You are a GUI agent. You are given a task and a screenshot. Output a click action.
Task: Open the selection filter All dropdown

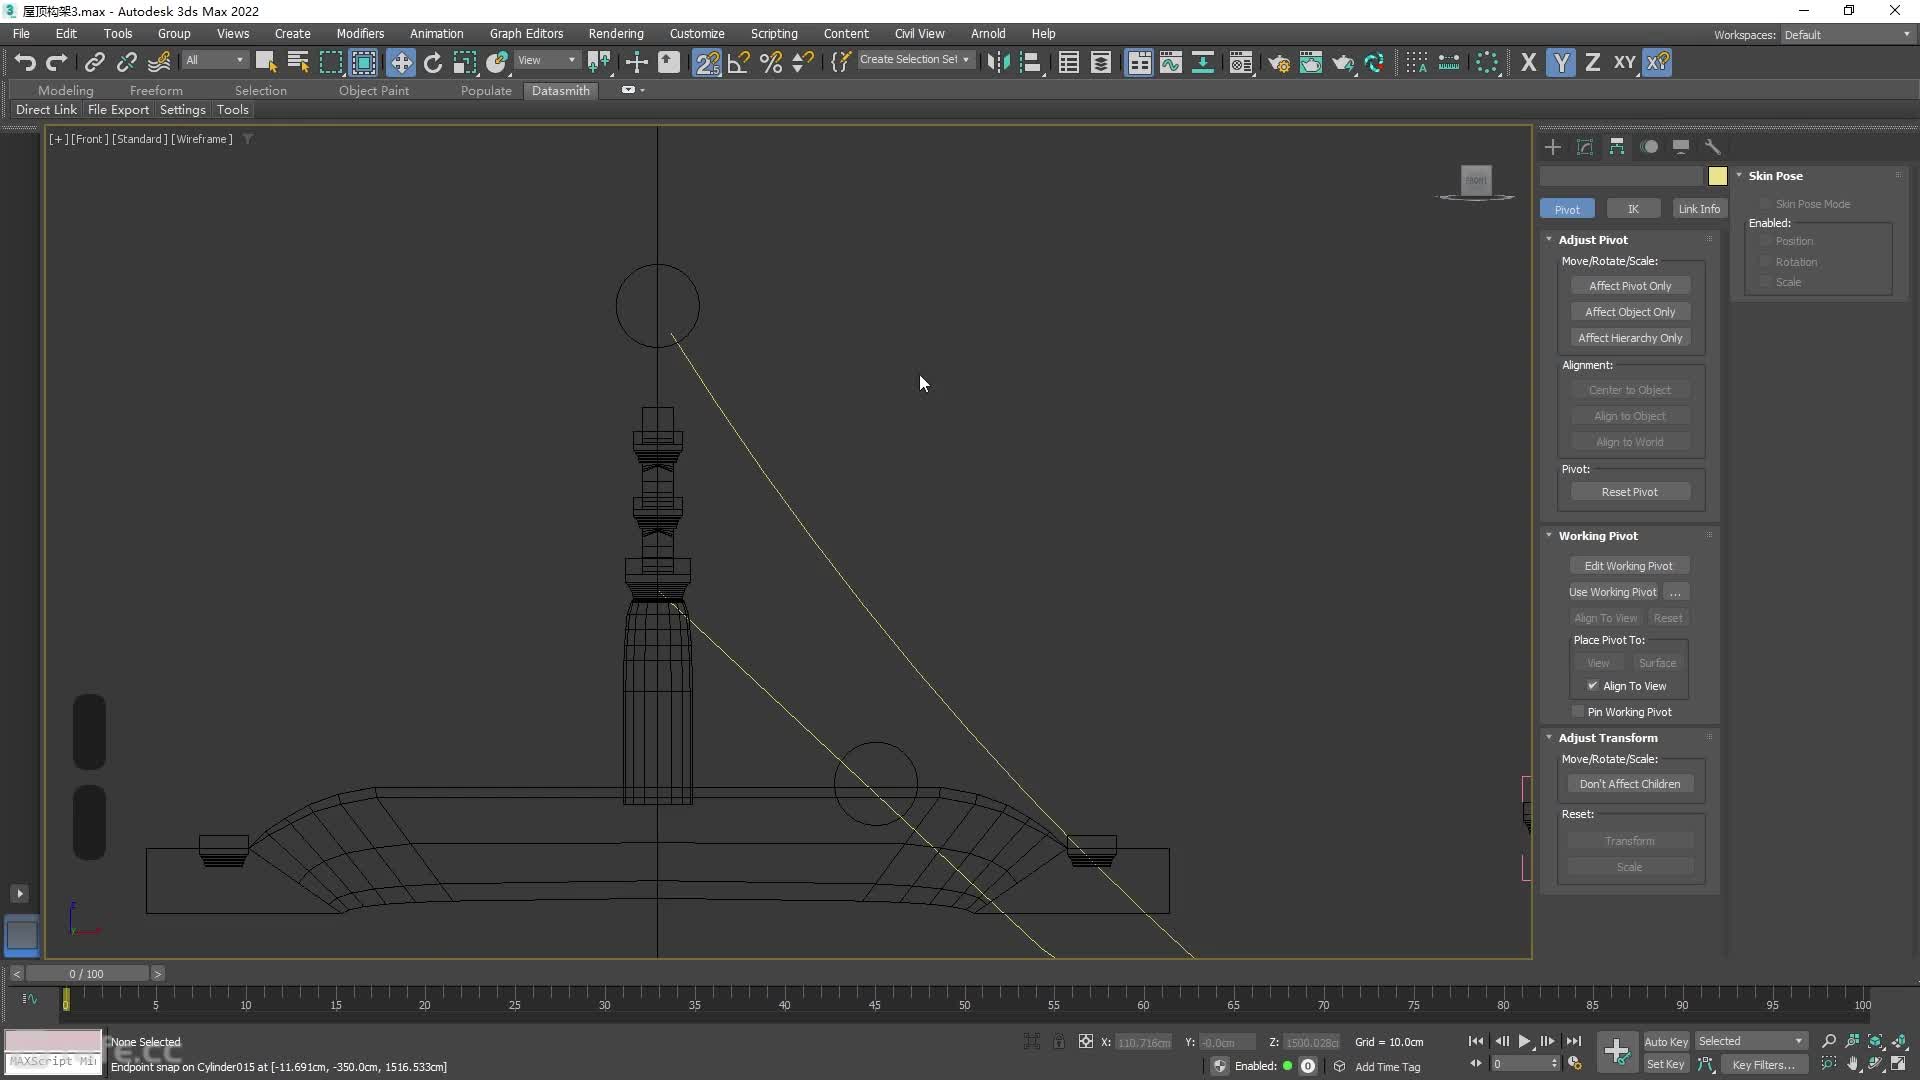point(214,60)
